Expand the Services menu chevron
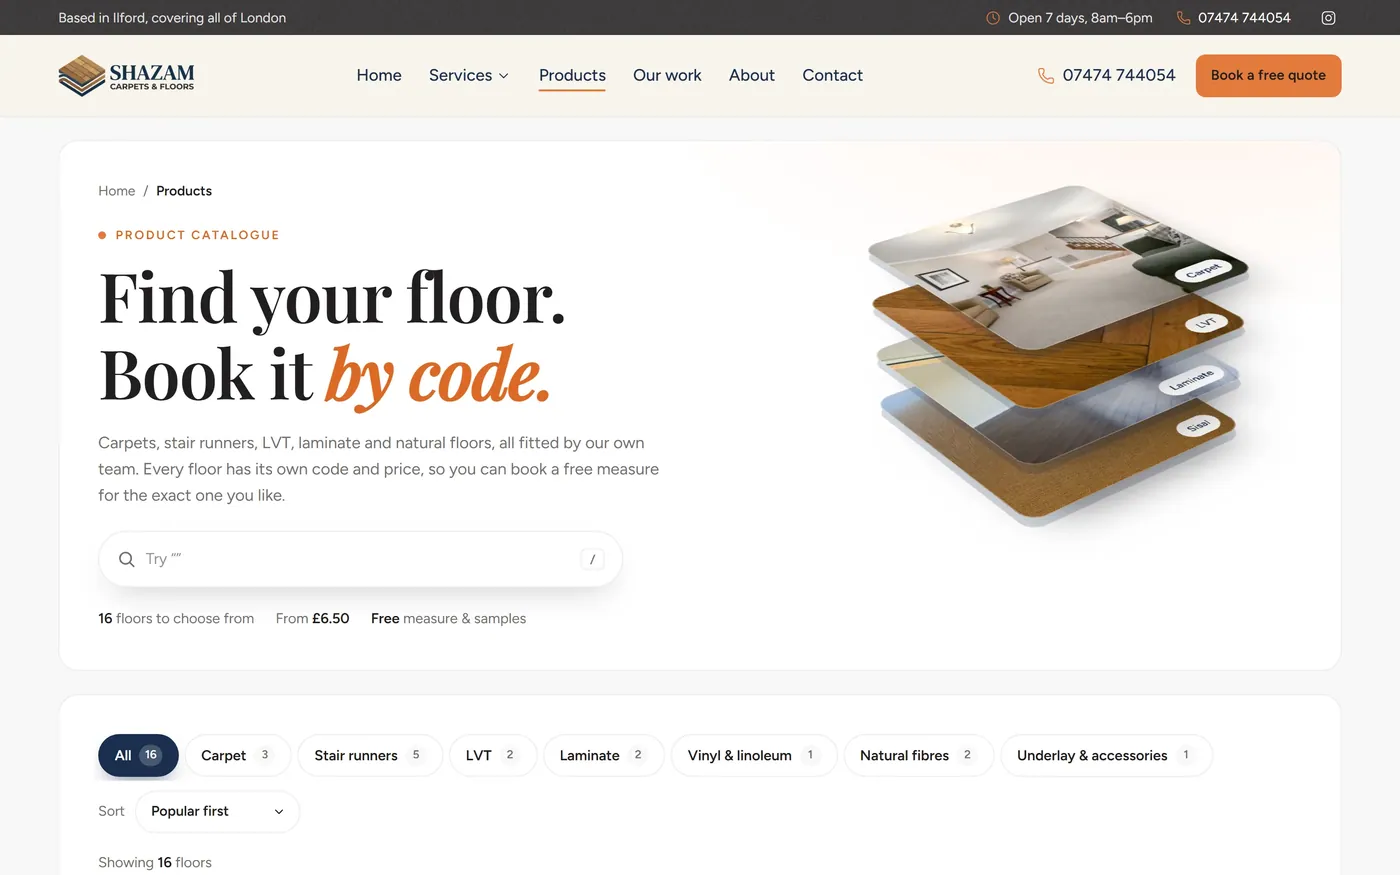1400x875 pixels. (x=504, y=76)
